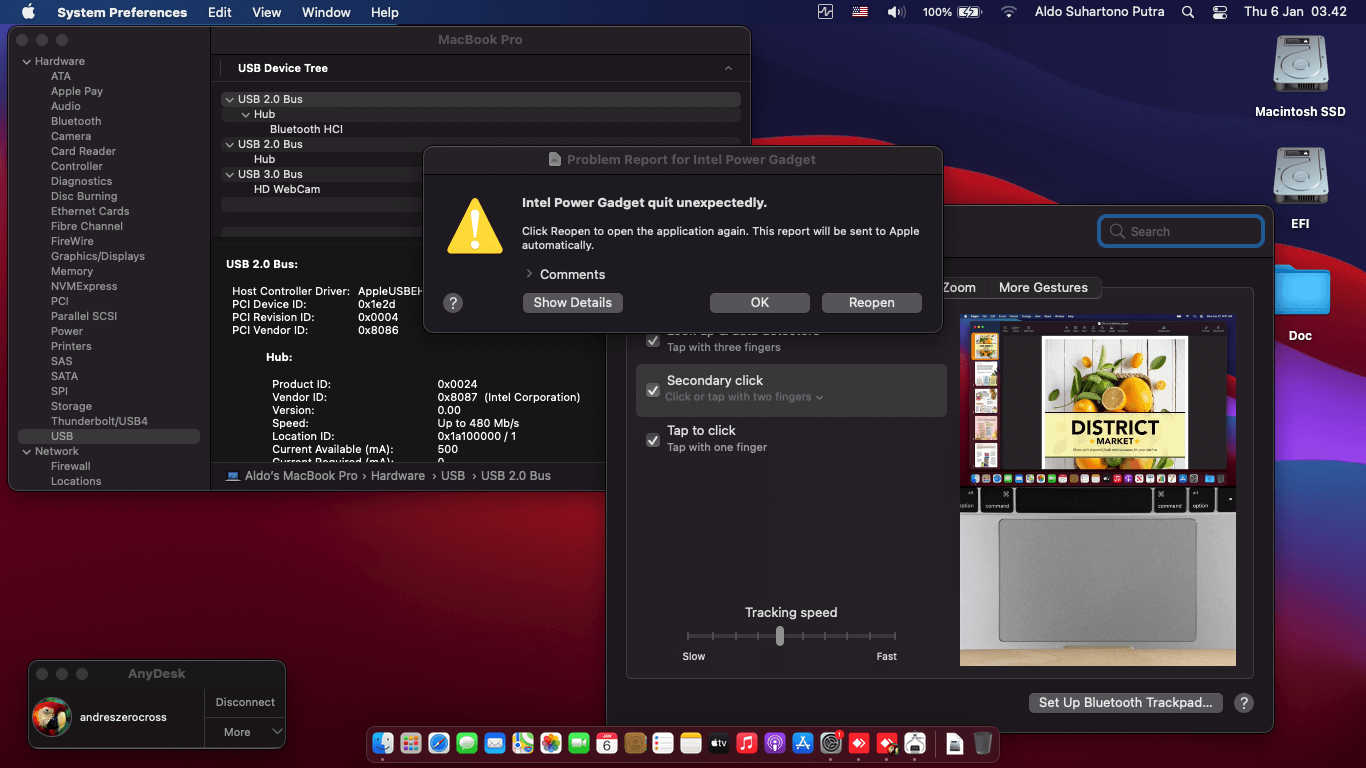Open the App Store from the Dock

tap(802, 744)
